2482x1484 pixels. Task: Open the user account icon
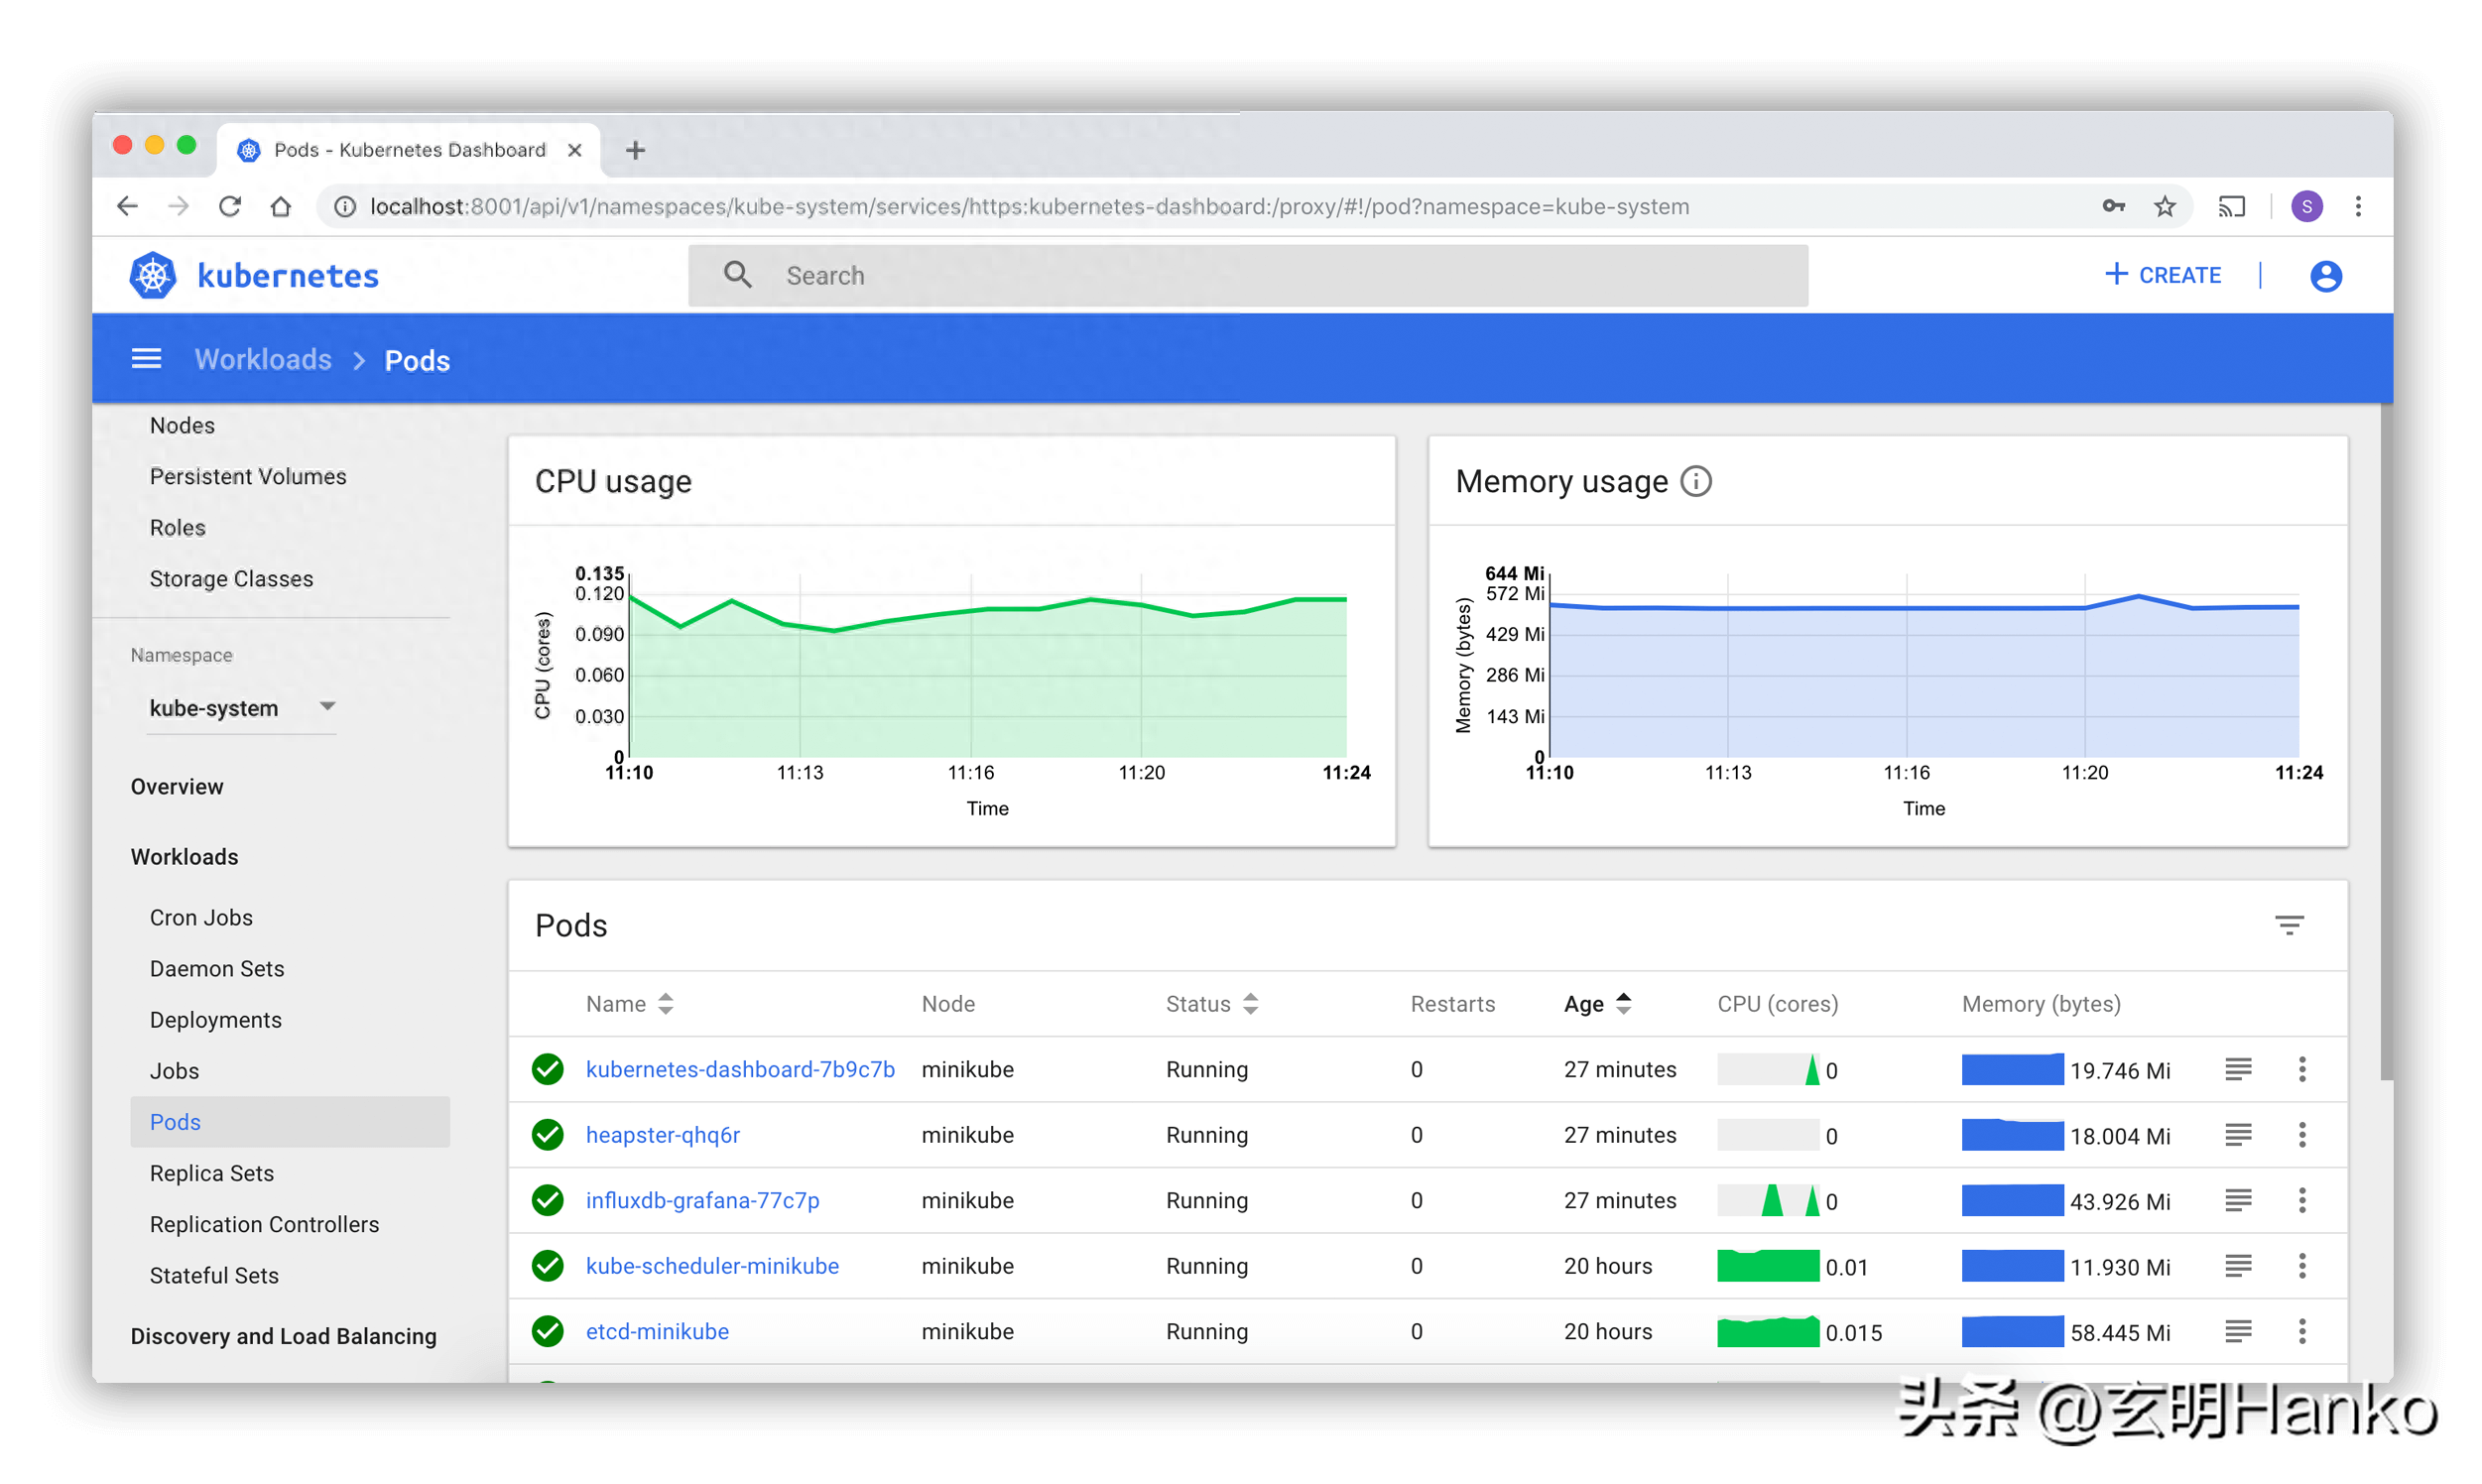2325,276
